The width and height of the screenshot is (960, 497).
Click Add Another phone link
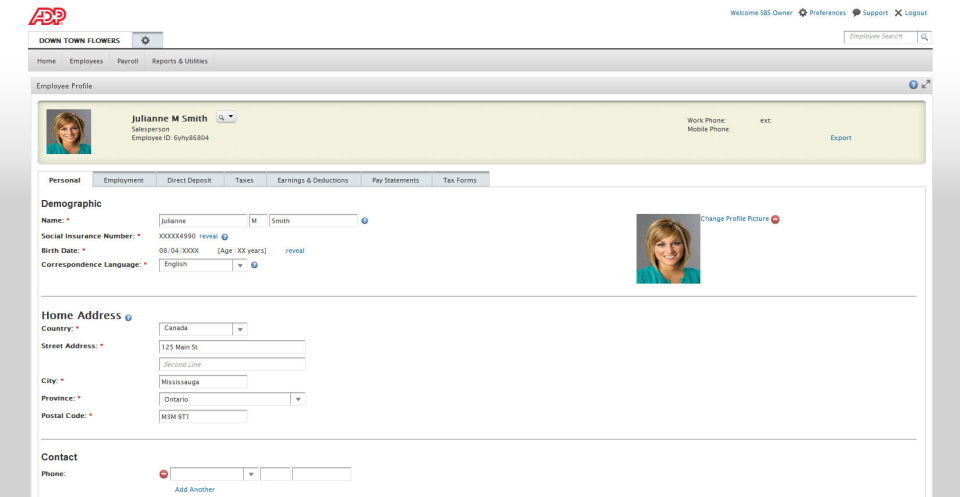click(x=194, y=489)
